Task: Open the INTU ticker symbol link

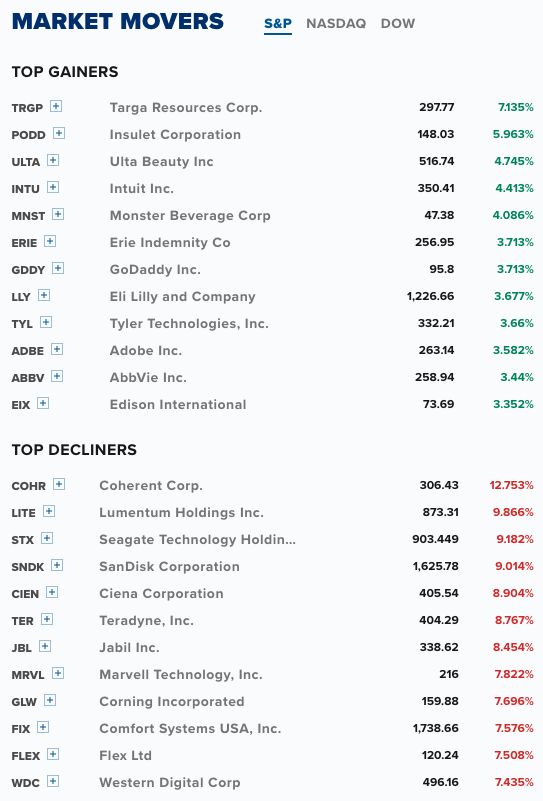Action: coord(26,189)
